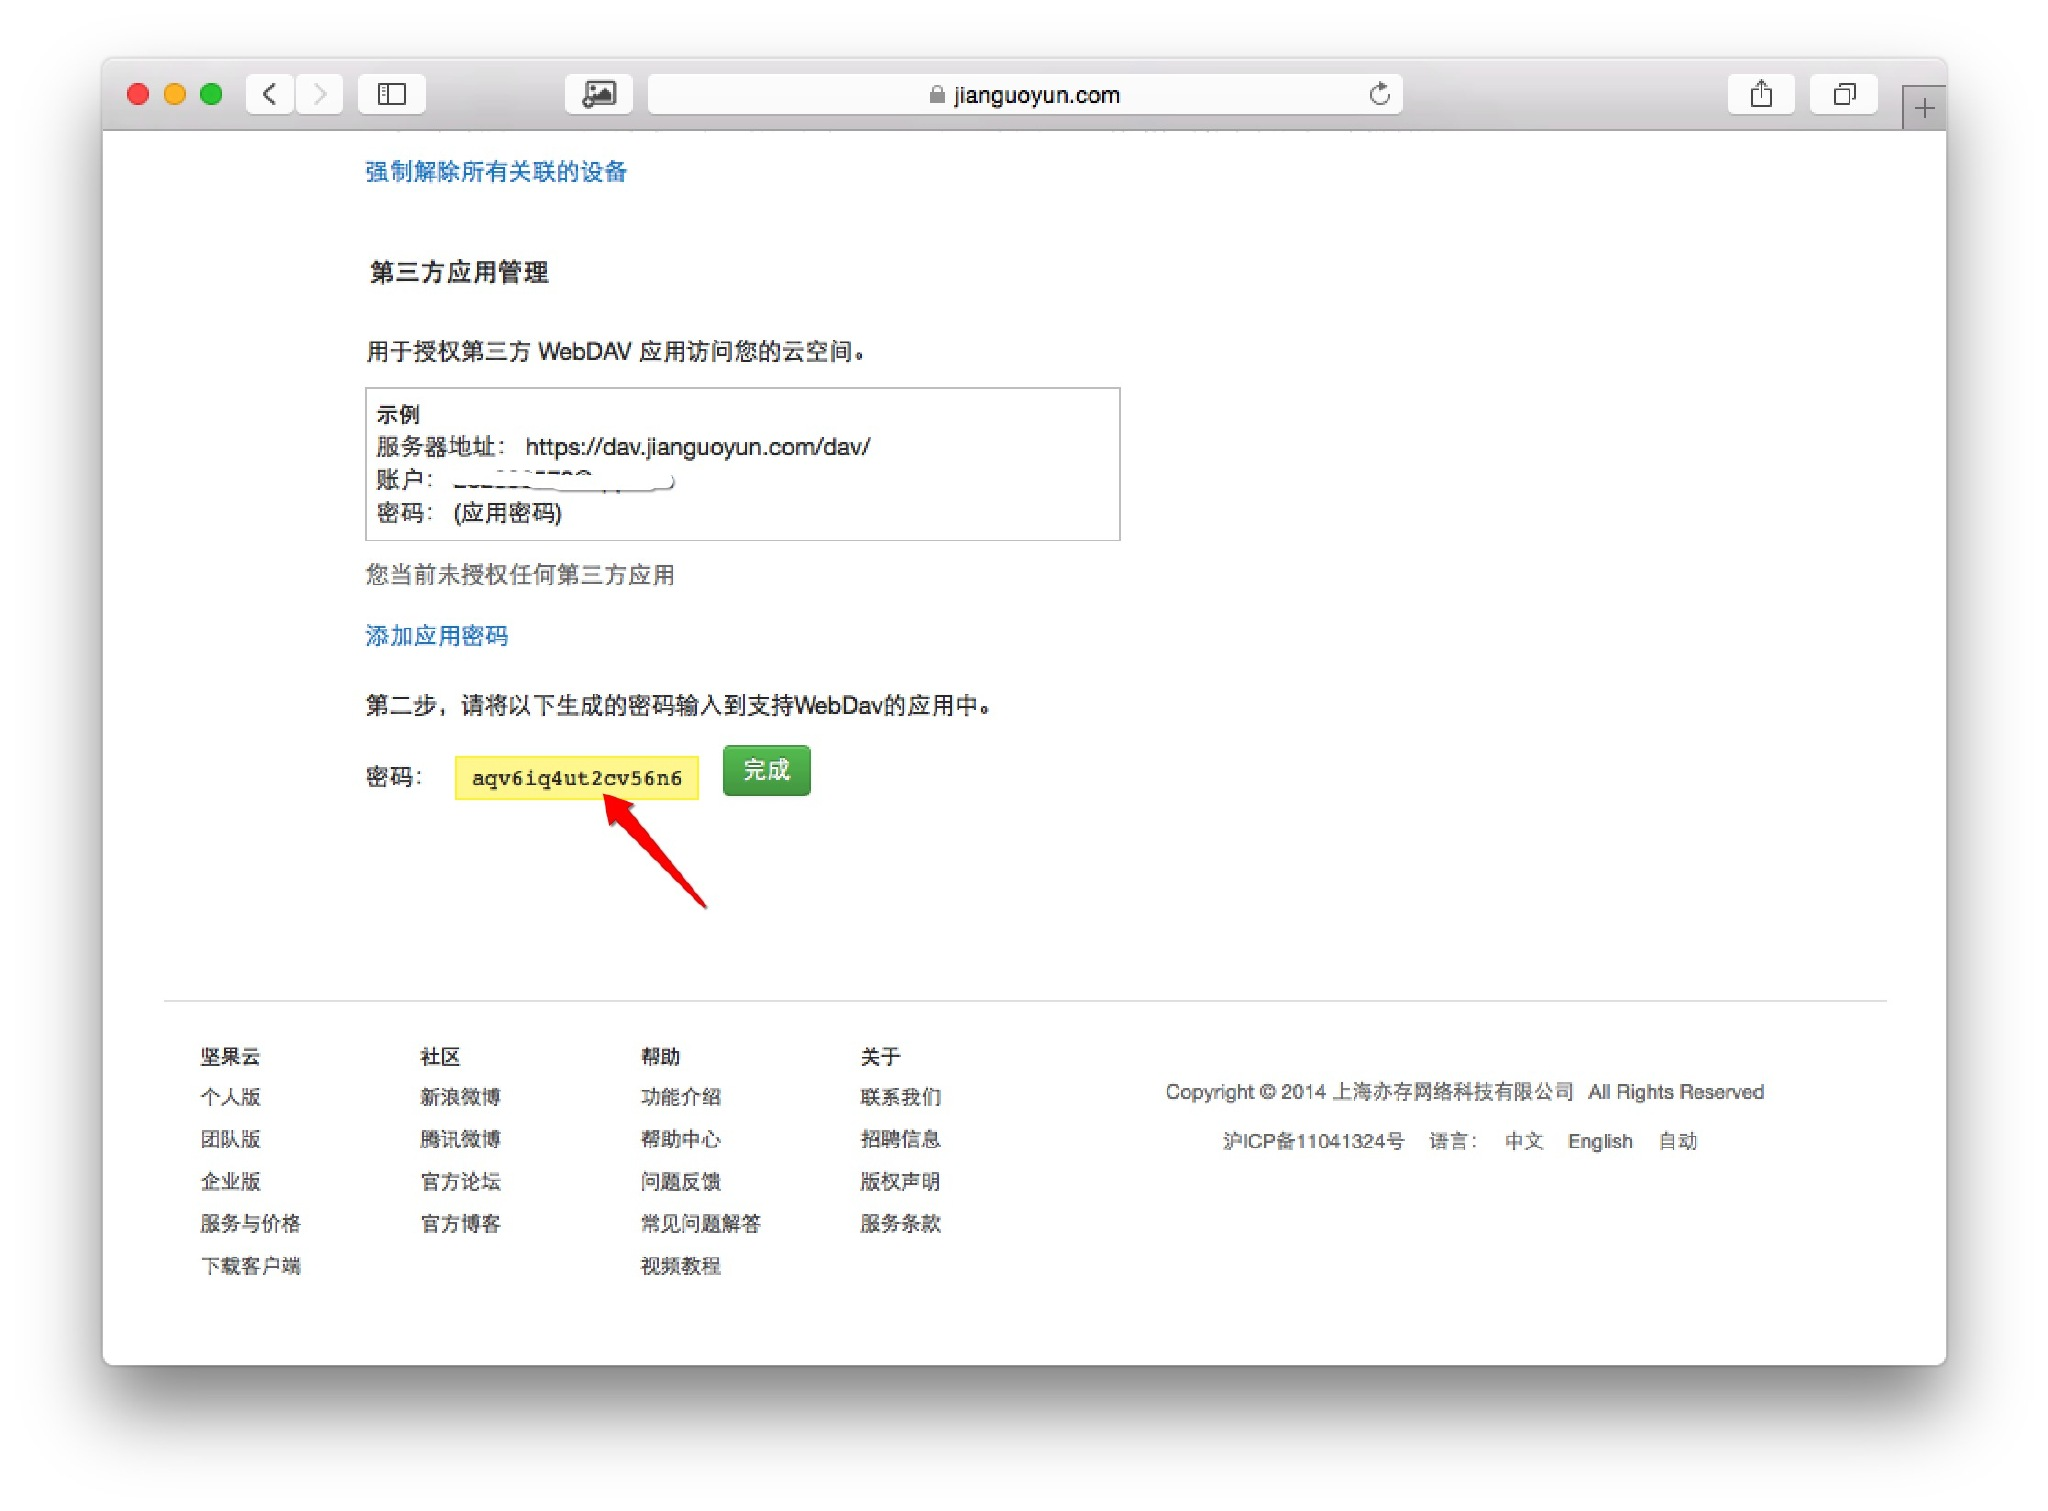Image resolution: width=2048 pixels, height=1511 pixels.
Task: Click the forward navigation arrow
Action: point(319,93)
